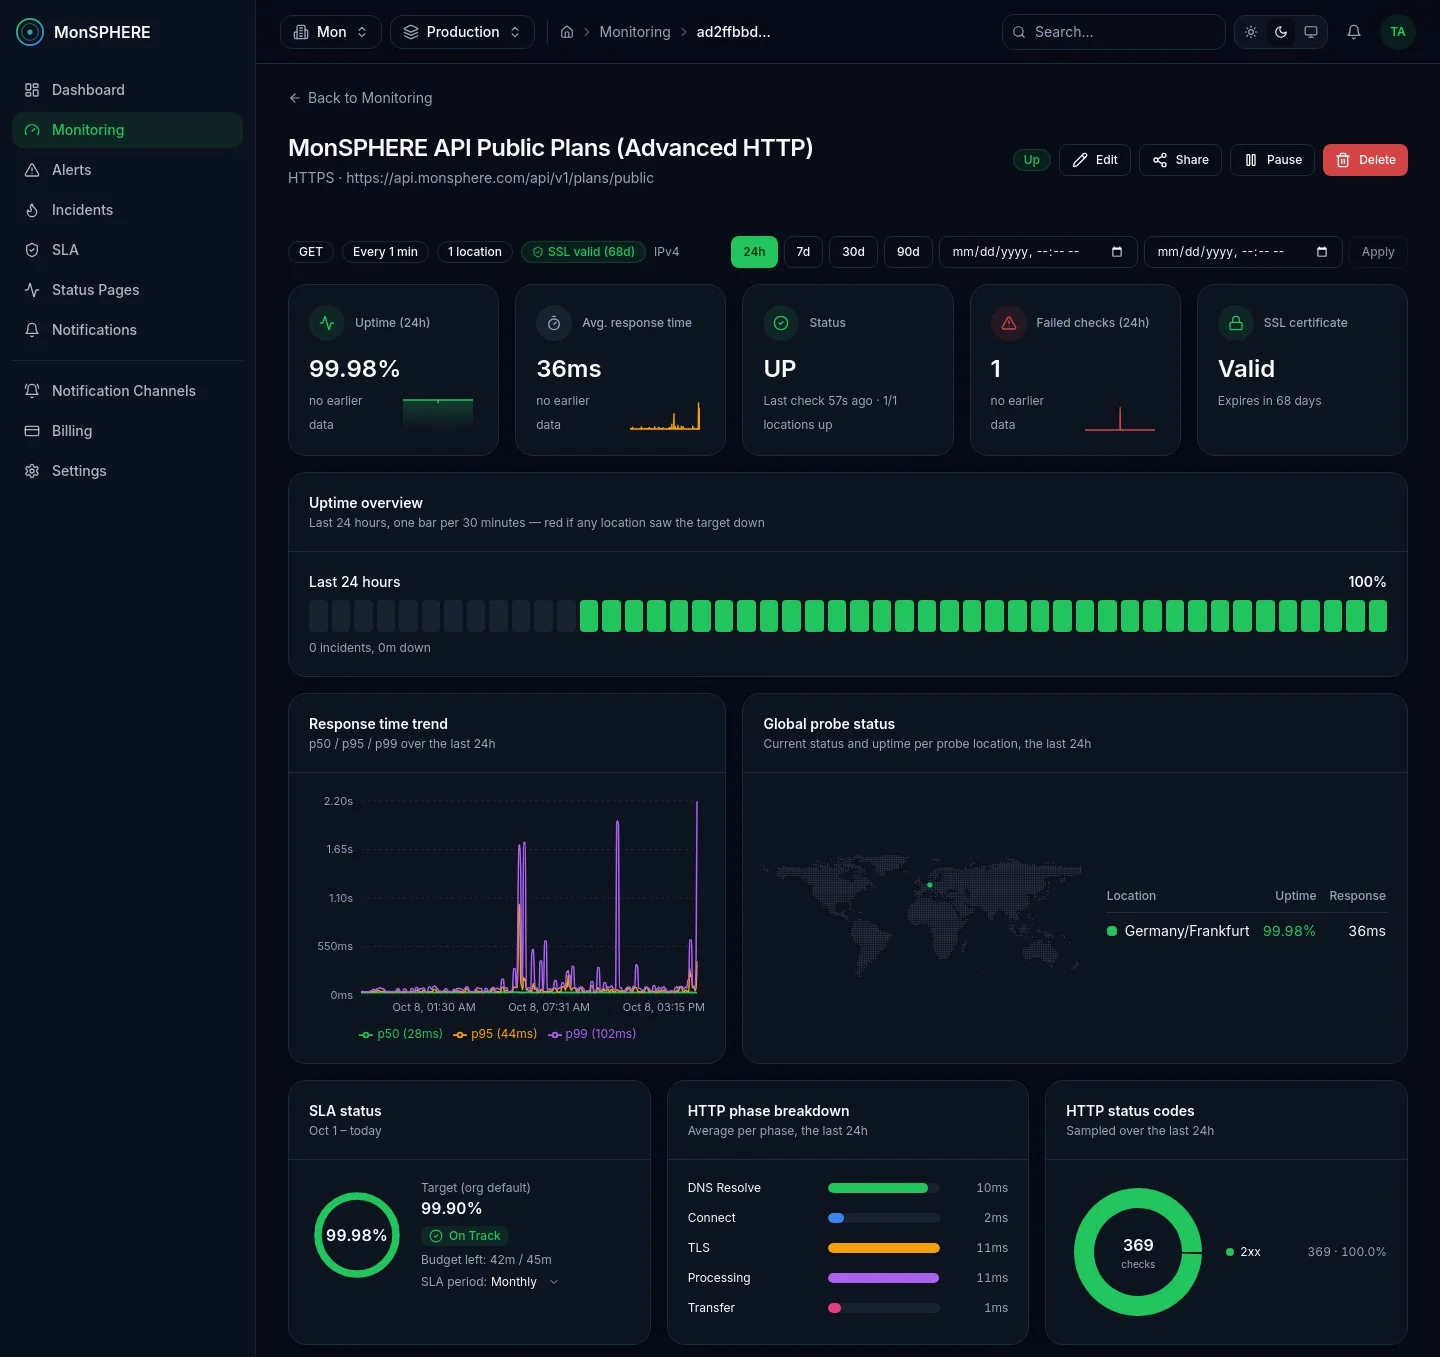
Task: Open the Mon organization switcher
Action: pyautogui.click(x=331, y=32)
